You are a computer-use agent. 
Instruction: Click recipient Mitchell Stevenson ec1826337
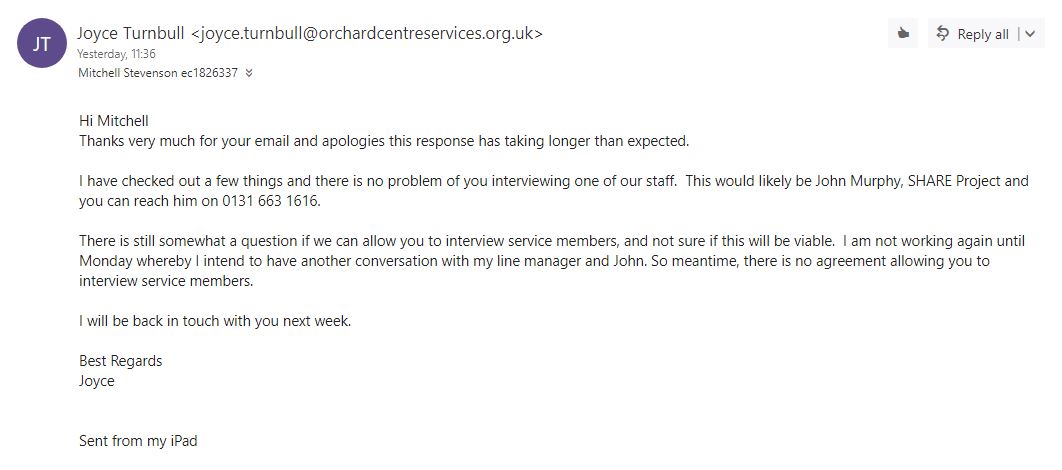coord(157,73)
